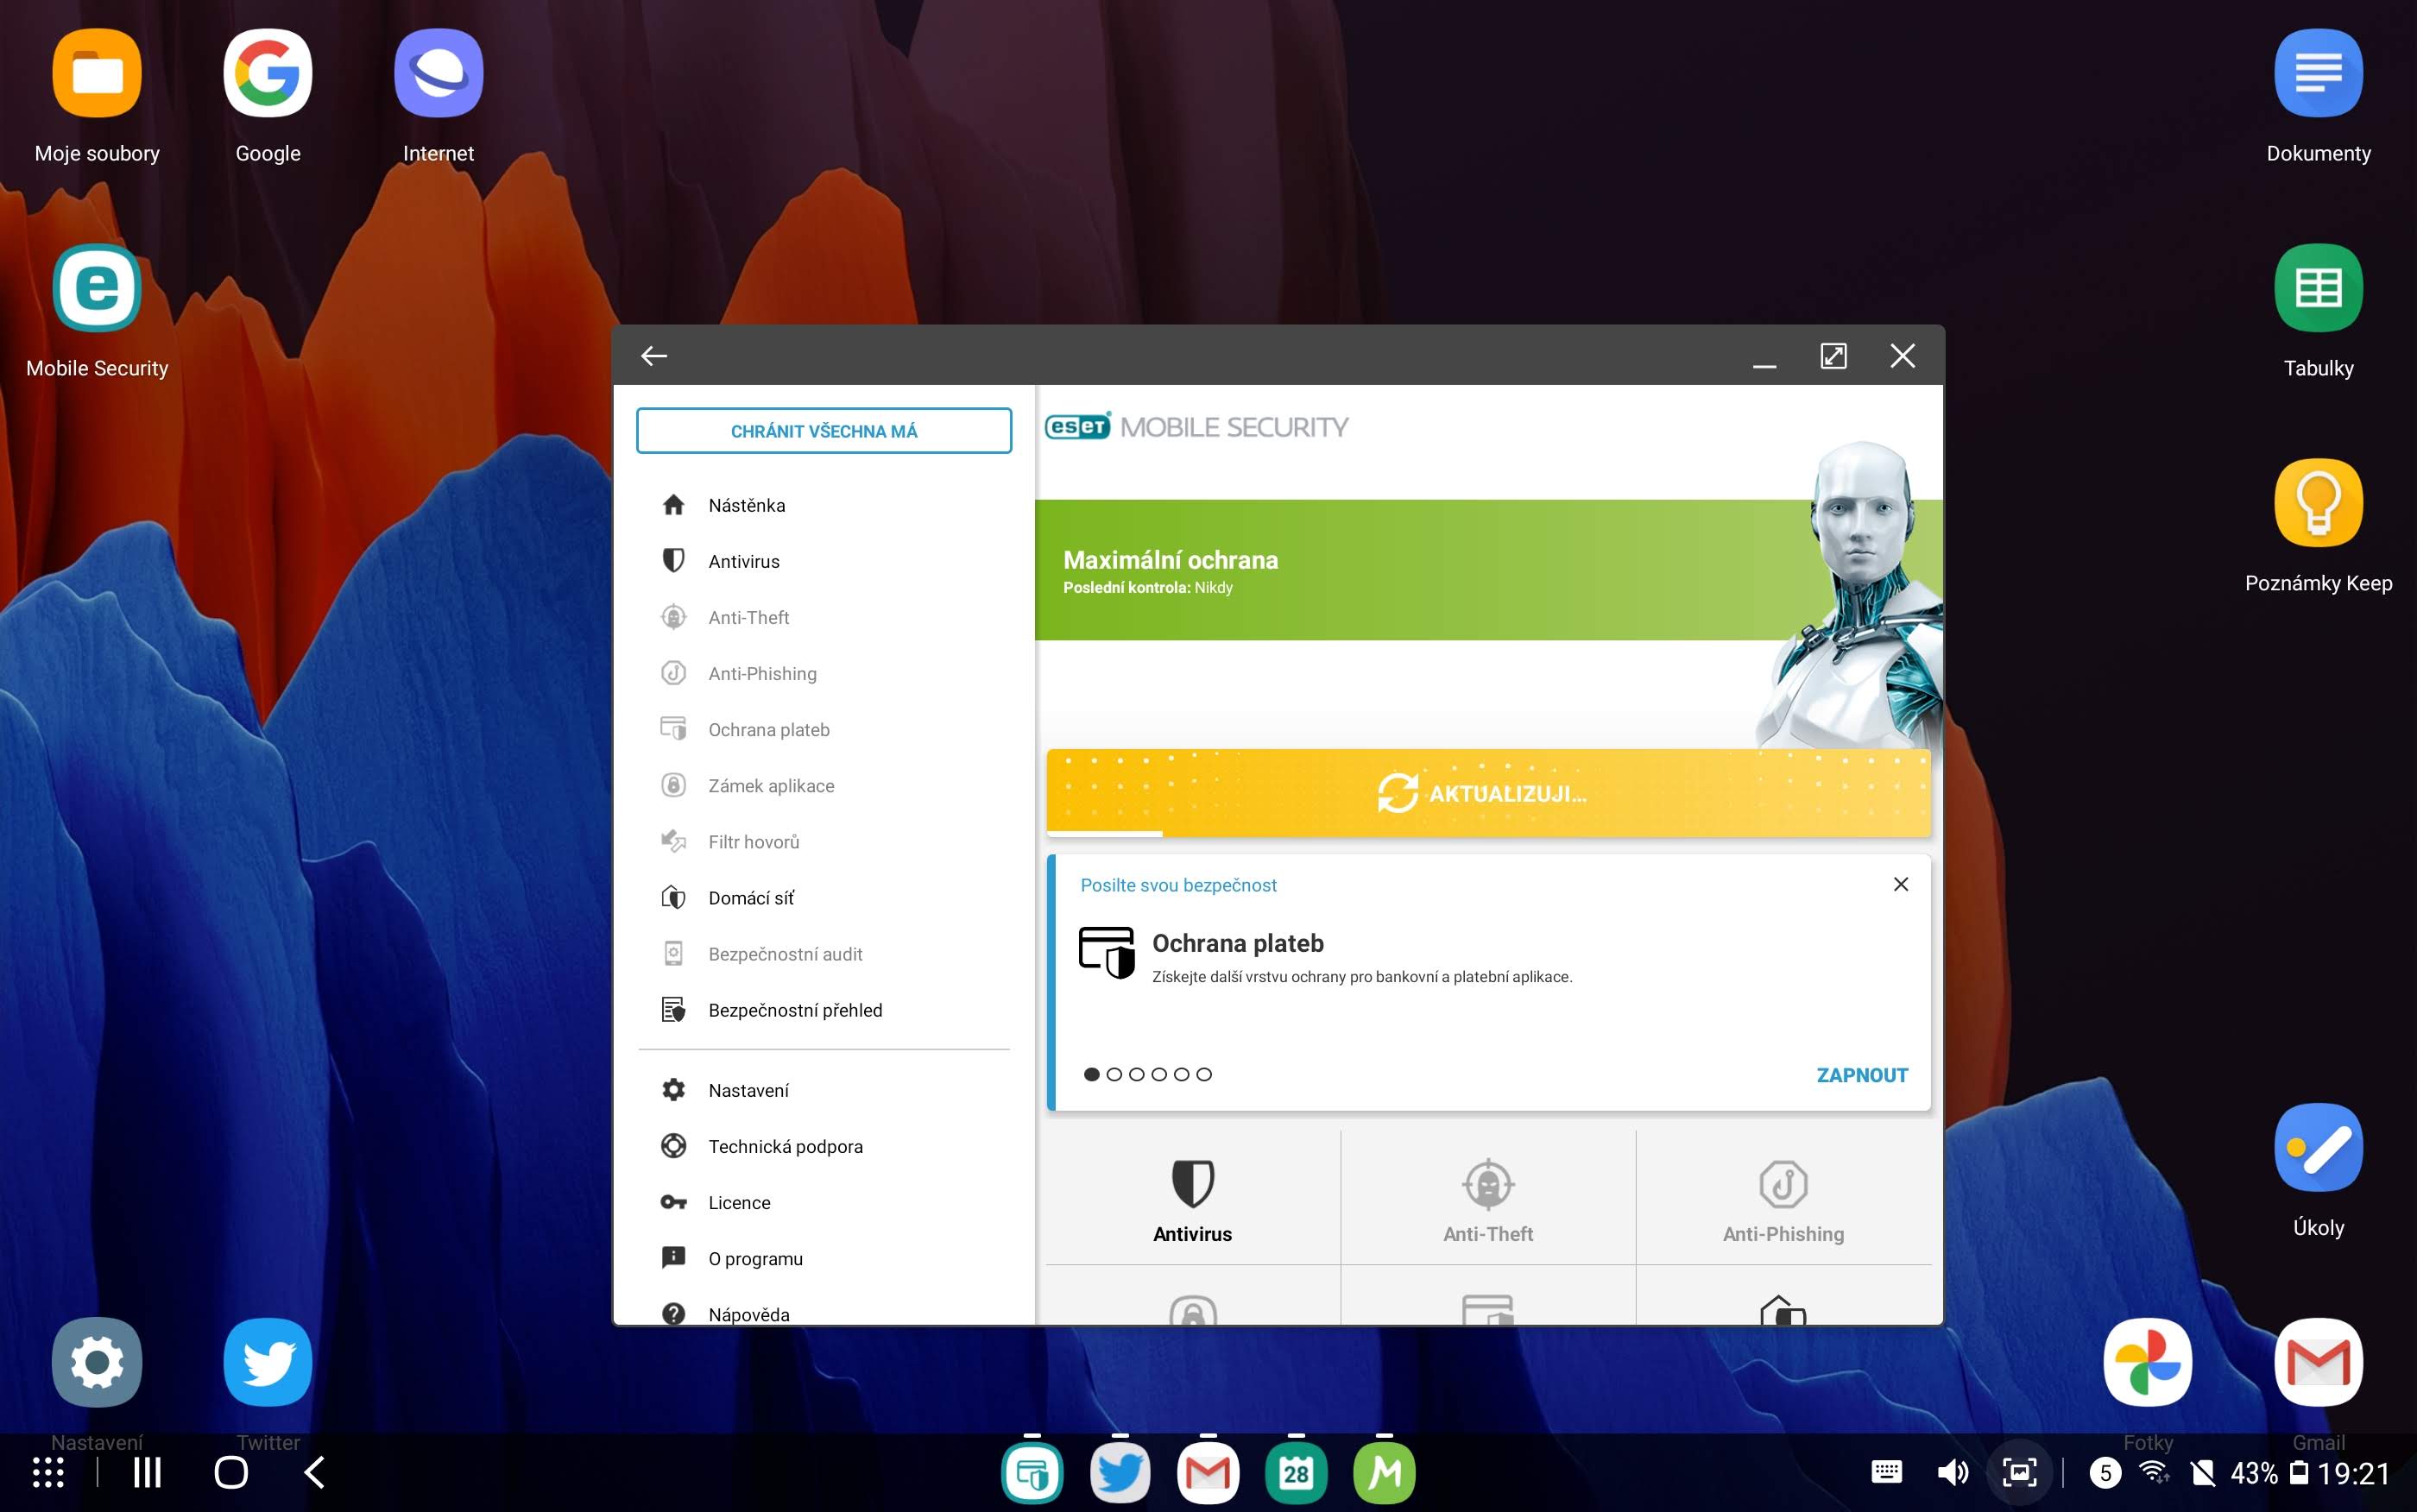Image resolution: width=2417 pixels, height=1512 pixels.
Task: Open Anti-Phishing in sidebar
Action: coord(824,673)
